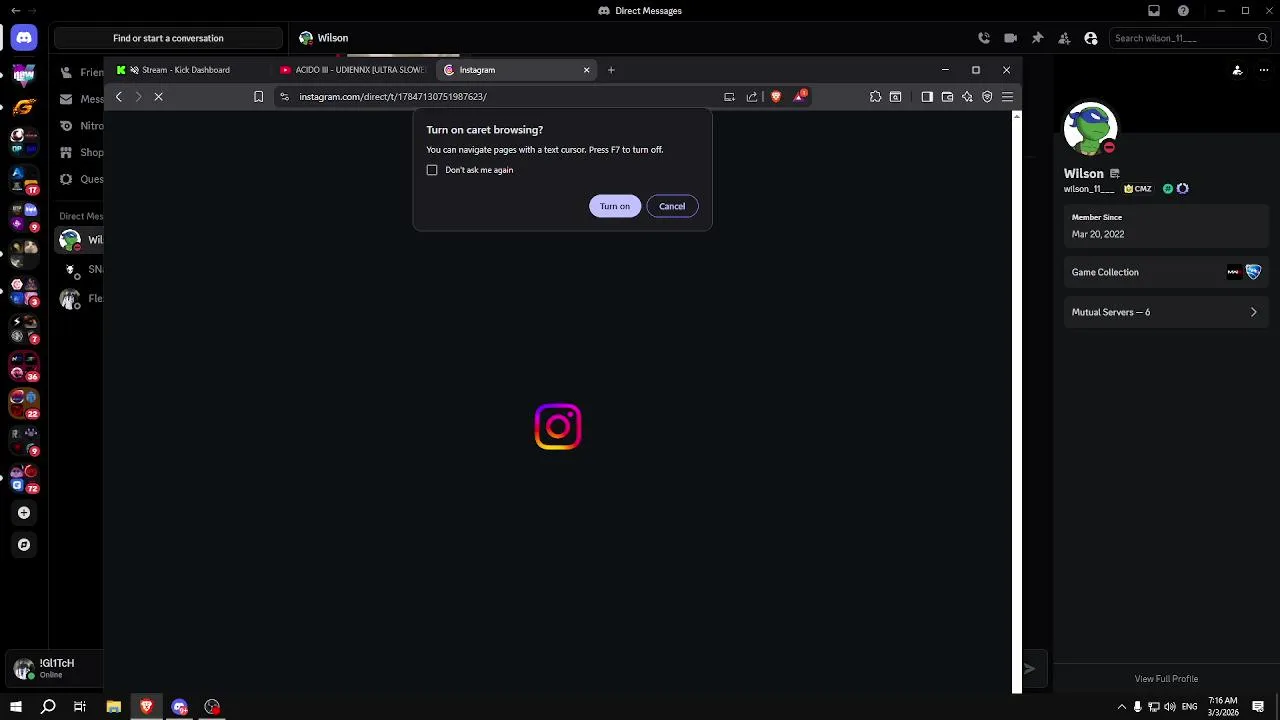Open the tab search icon in Brave toolbar
This screenshot has width=1280, height=720.
[896, 97]
